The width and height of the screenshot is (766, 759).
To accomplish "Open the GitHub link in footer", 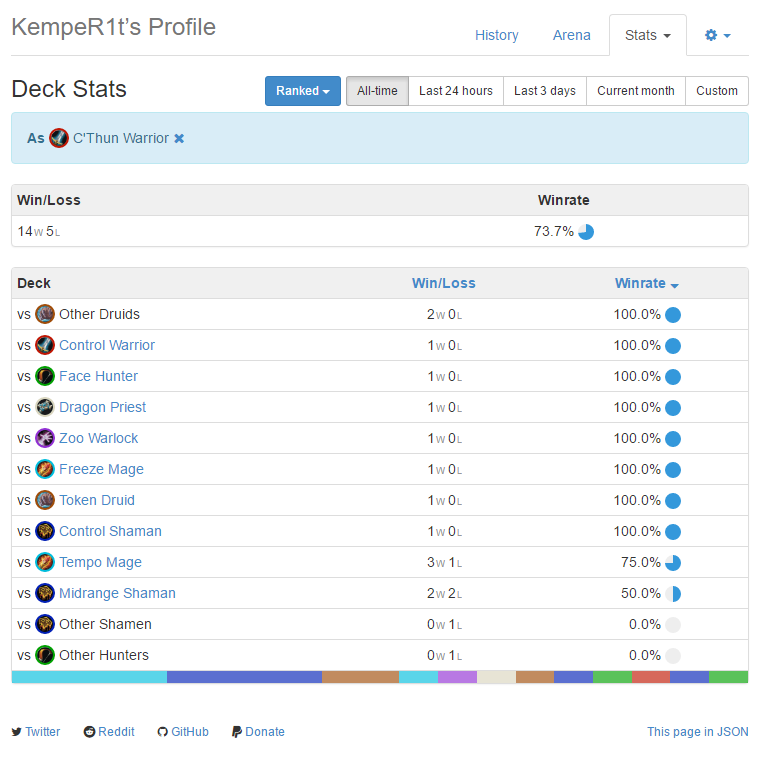I will [183, 732].
